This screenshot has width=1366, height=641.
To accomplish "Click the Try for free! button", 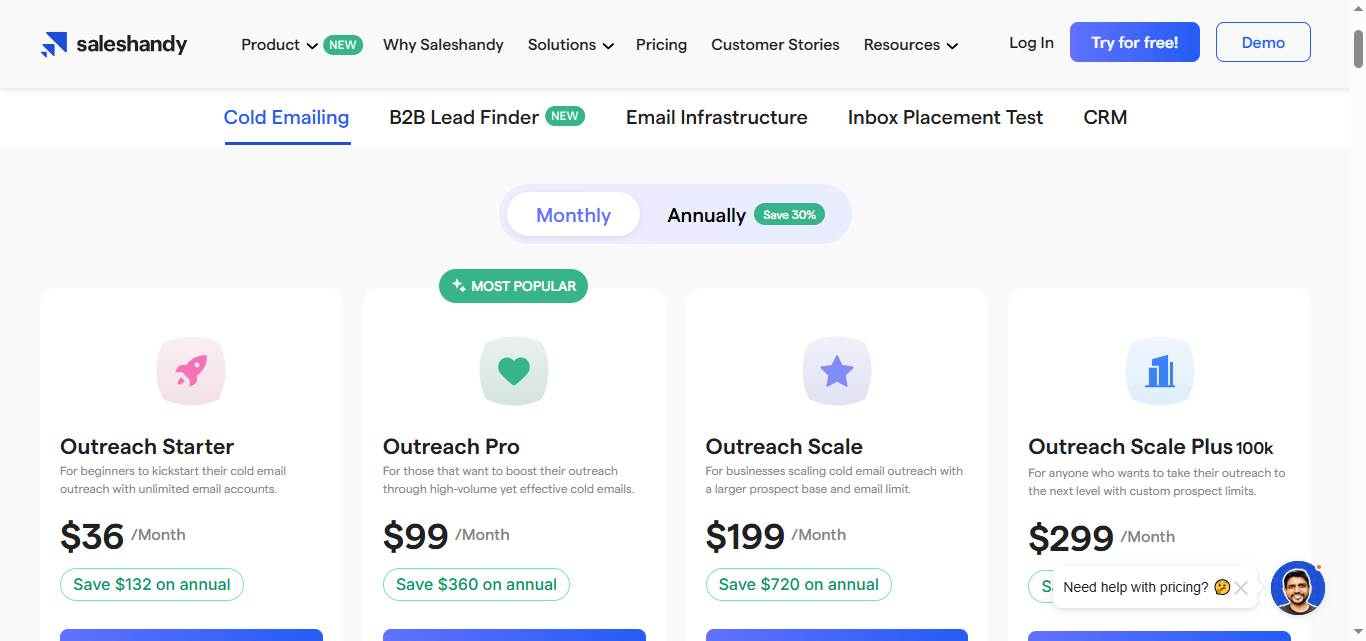I will click(x=1134, y=42).
